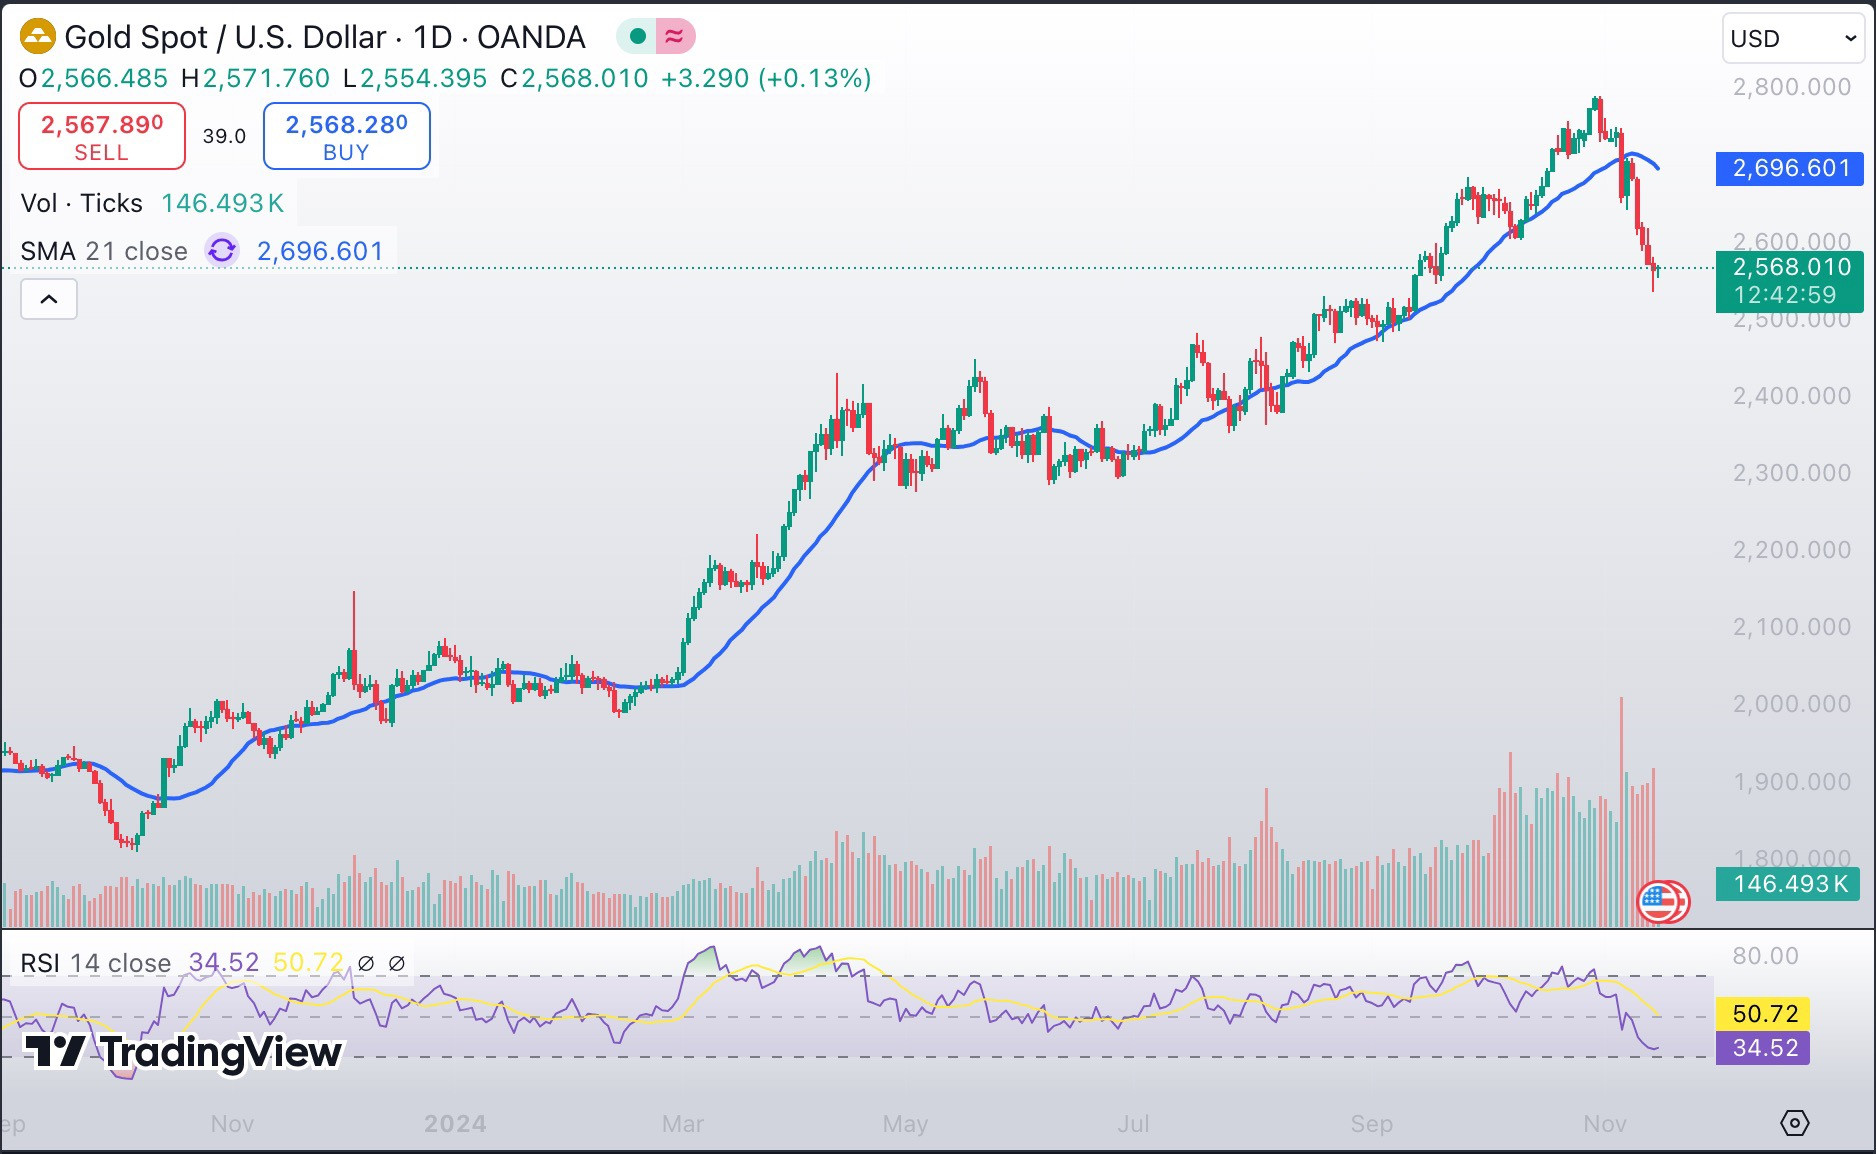The image size is (1876, 1154).
Task: Click the 2,100.000 price scale label
Action: 1792,627
